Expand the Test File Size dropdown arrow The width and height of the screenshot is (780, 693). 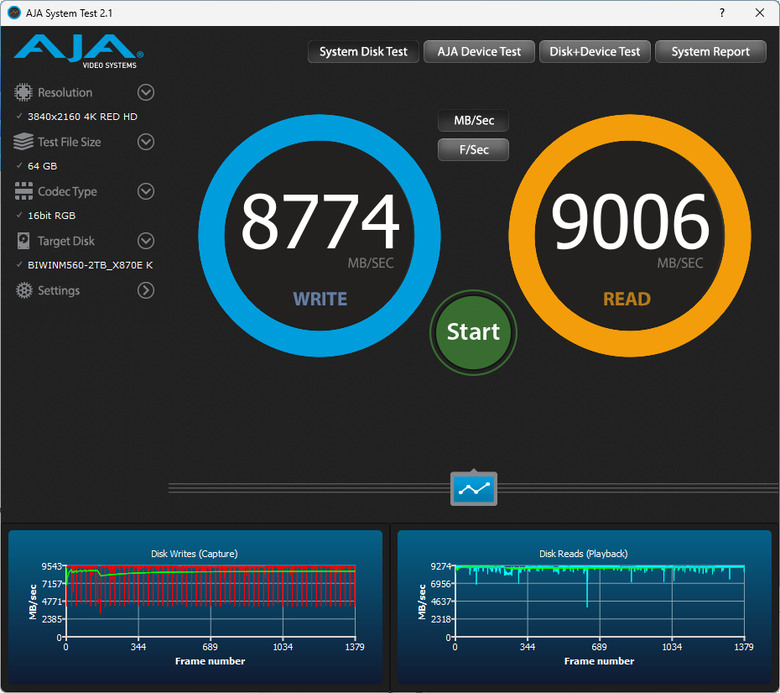(x=146, y=142)
